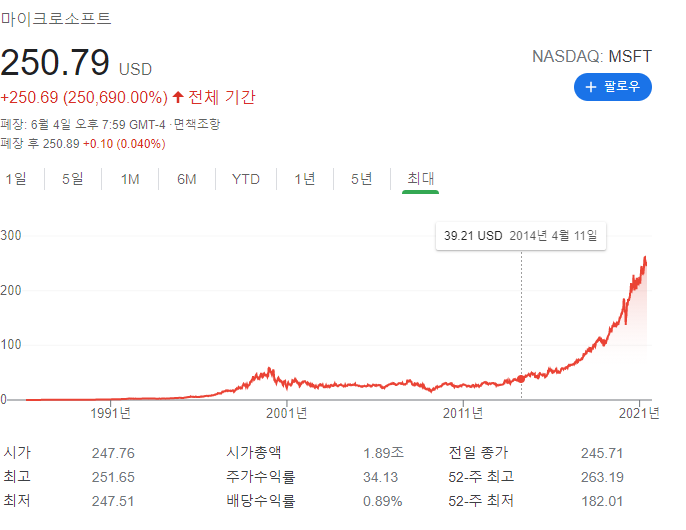Choose the 1년 range tab

pos(304,179)
